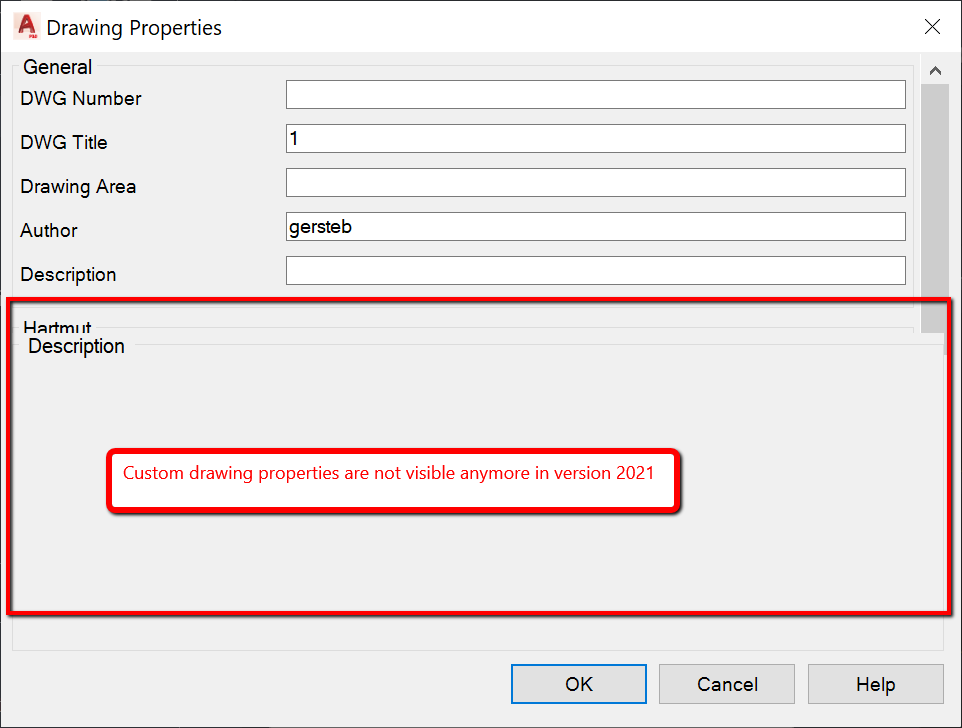Click the empty Drawing Area input box

[x=595, y=182]
